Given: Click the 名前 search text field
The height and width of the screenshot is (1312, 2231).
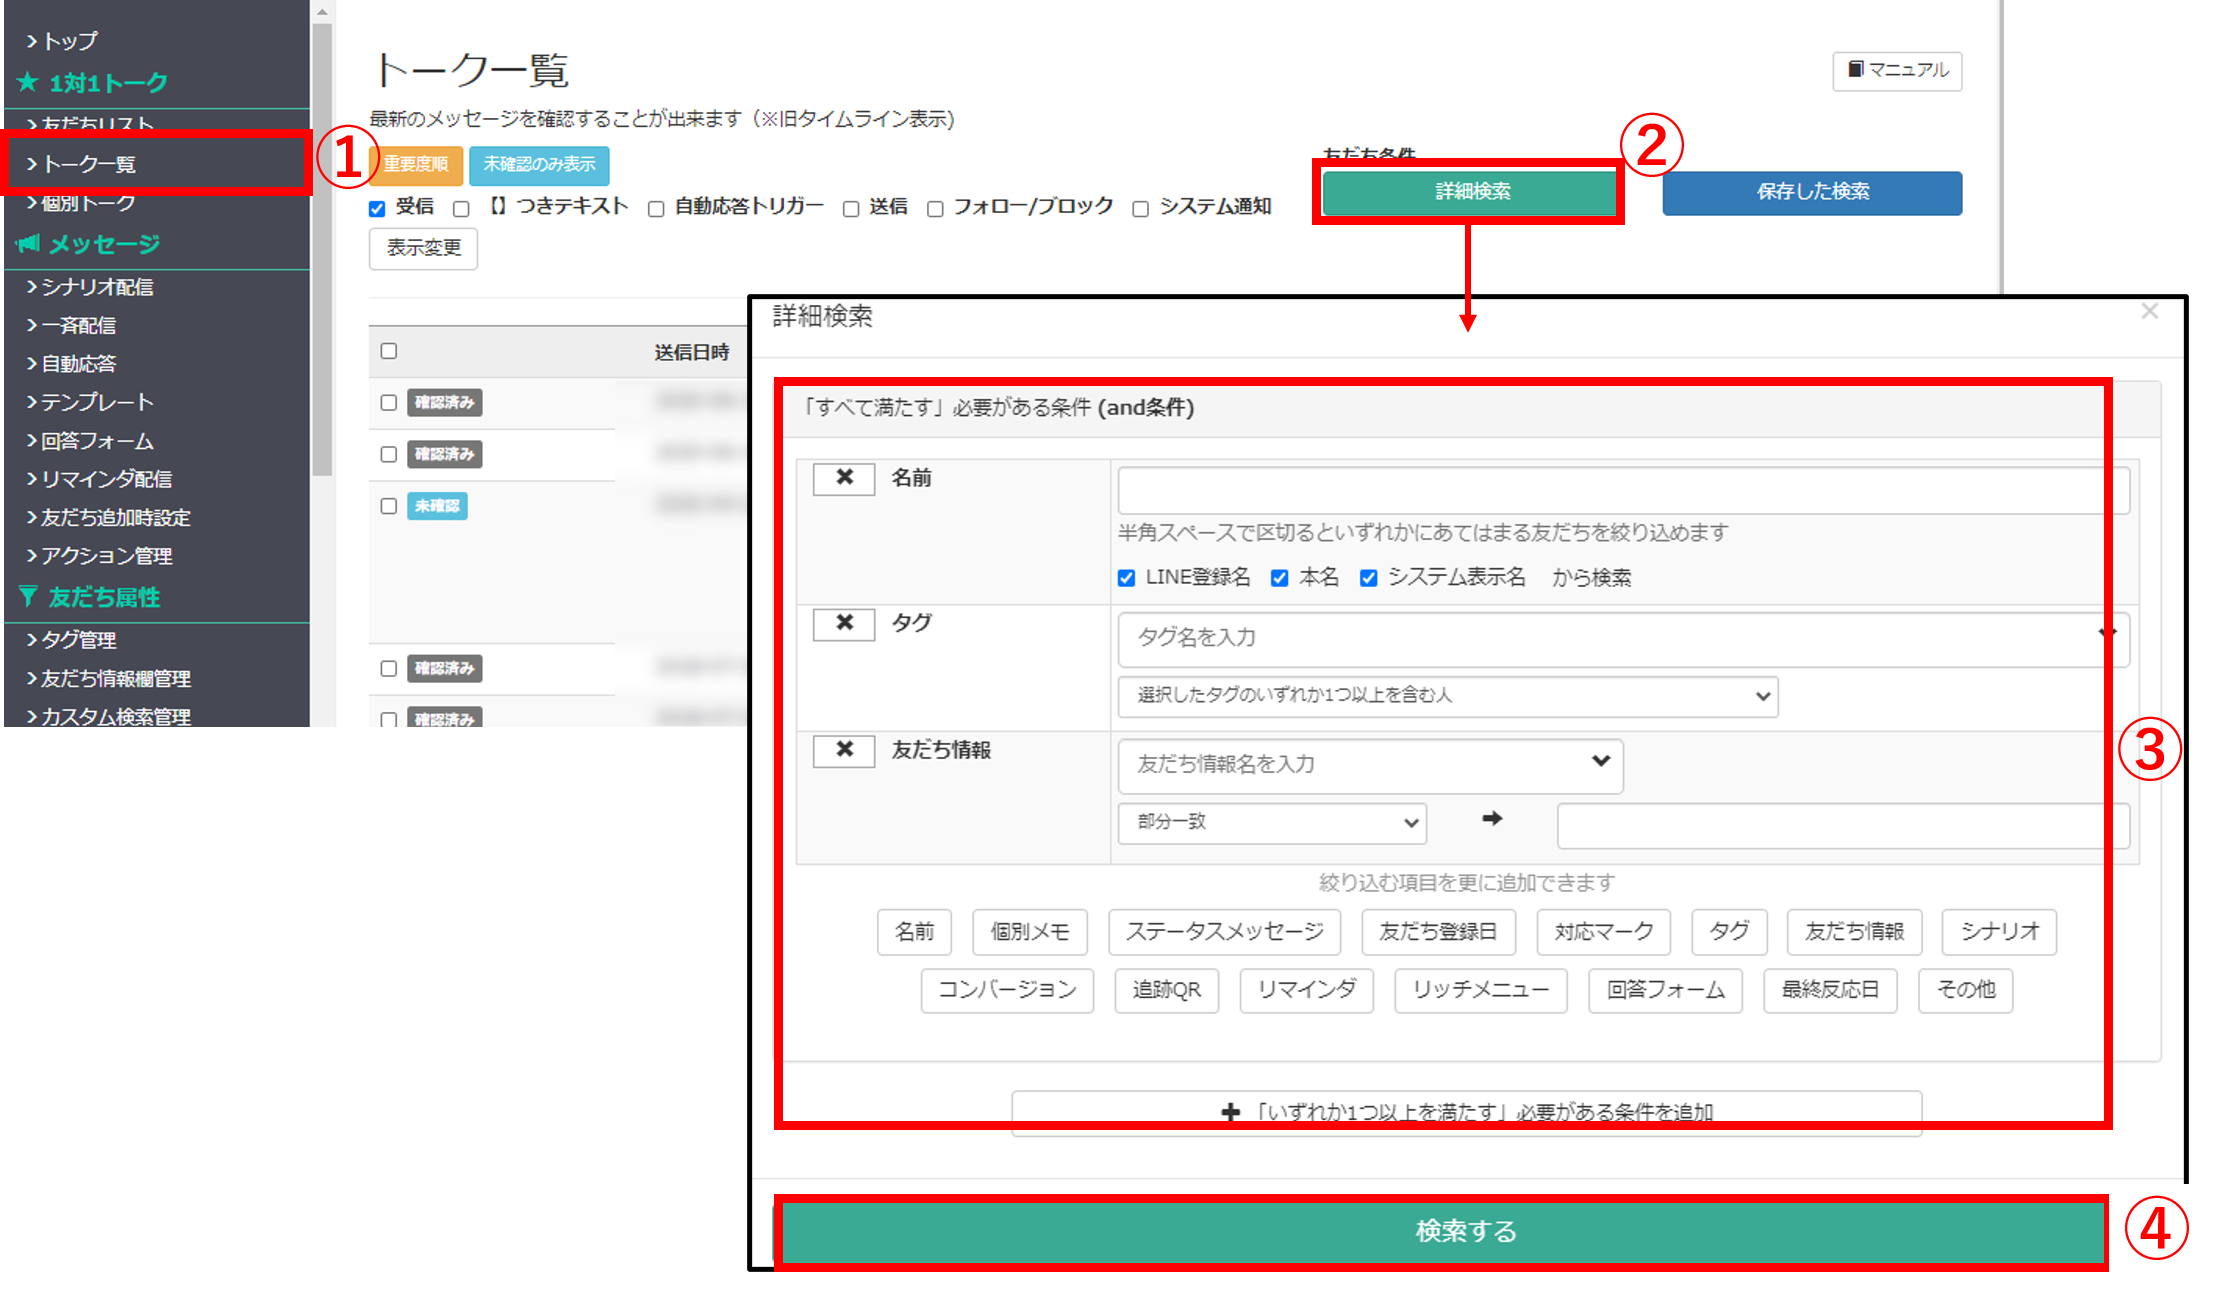Looking at the screenshot, I should (1622, 491).
